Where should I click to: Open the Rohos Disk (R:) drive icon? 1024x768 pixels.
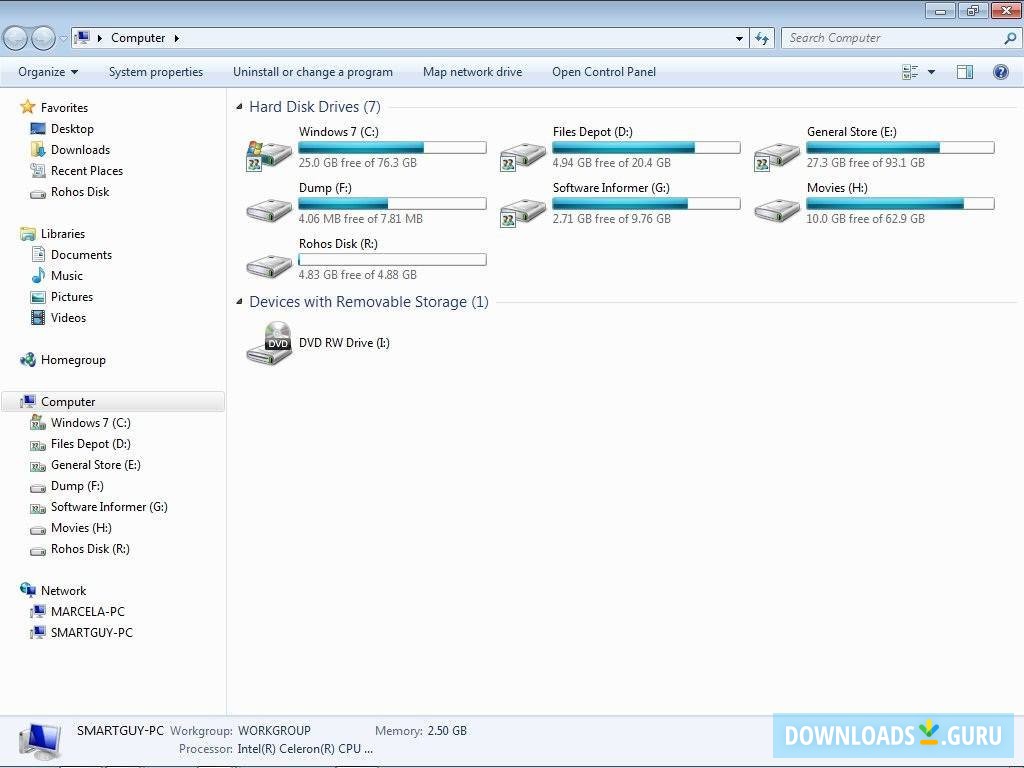[x=268, y=266]
